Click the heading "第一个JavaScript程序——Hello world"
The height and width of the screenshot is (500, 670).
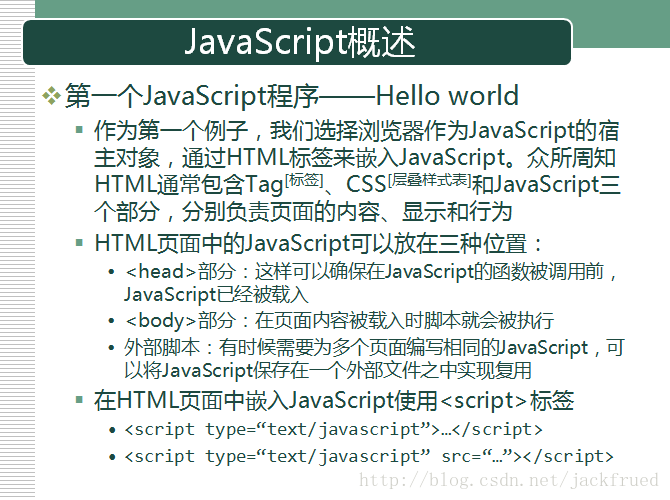pyautogui.click(x=292, y=96)
